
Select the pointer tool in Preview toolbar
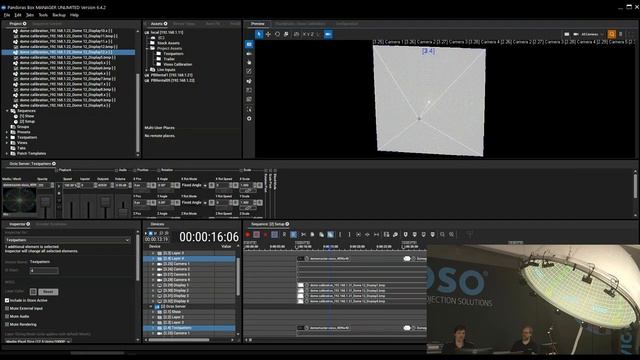tap(259, 34)
